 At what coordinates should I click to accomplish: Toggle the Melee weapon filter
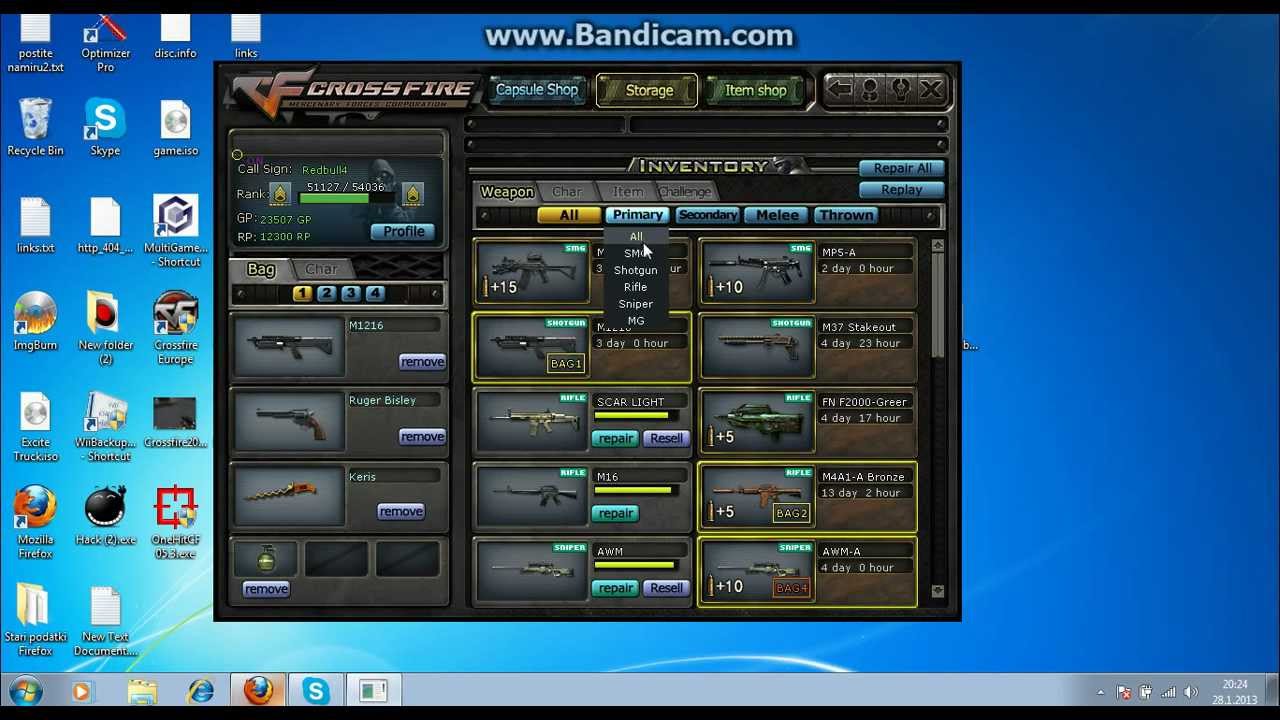(777, 215)
